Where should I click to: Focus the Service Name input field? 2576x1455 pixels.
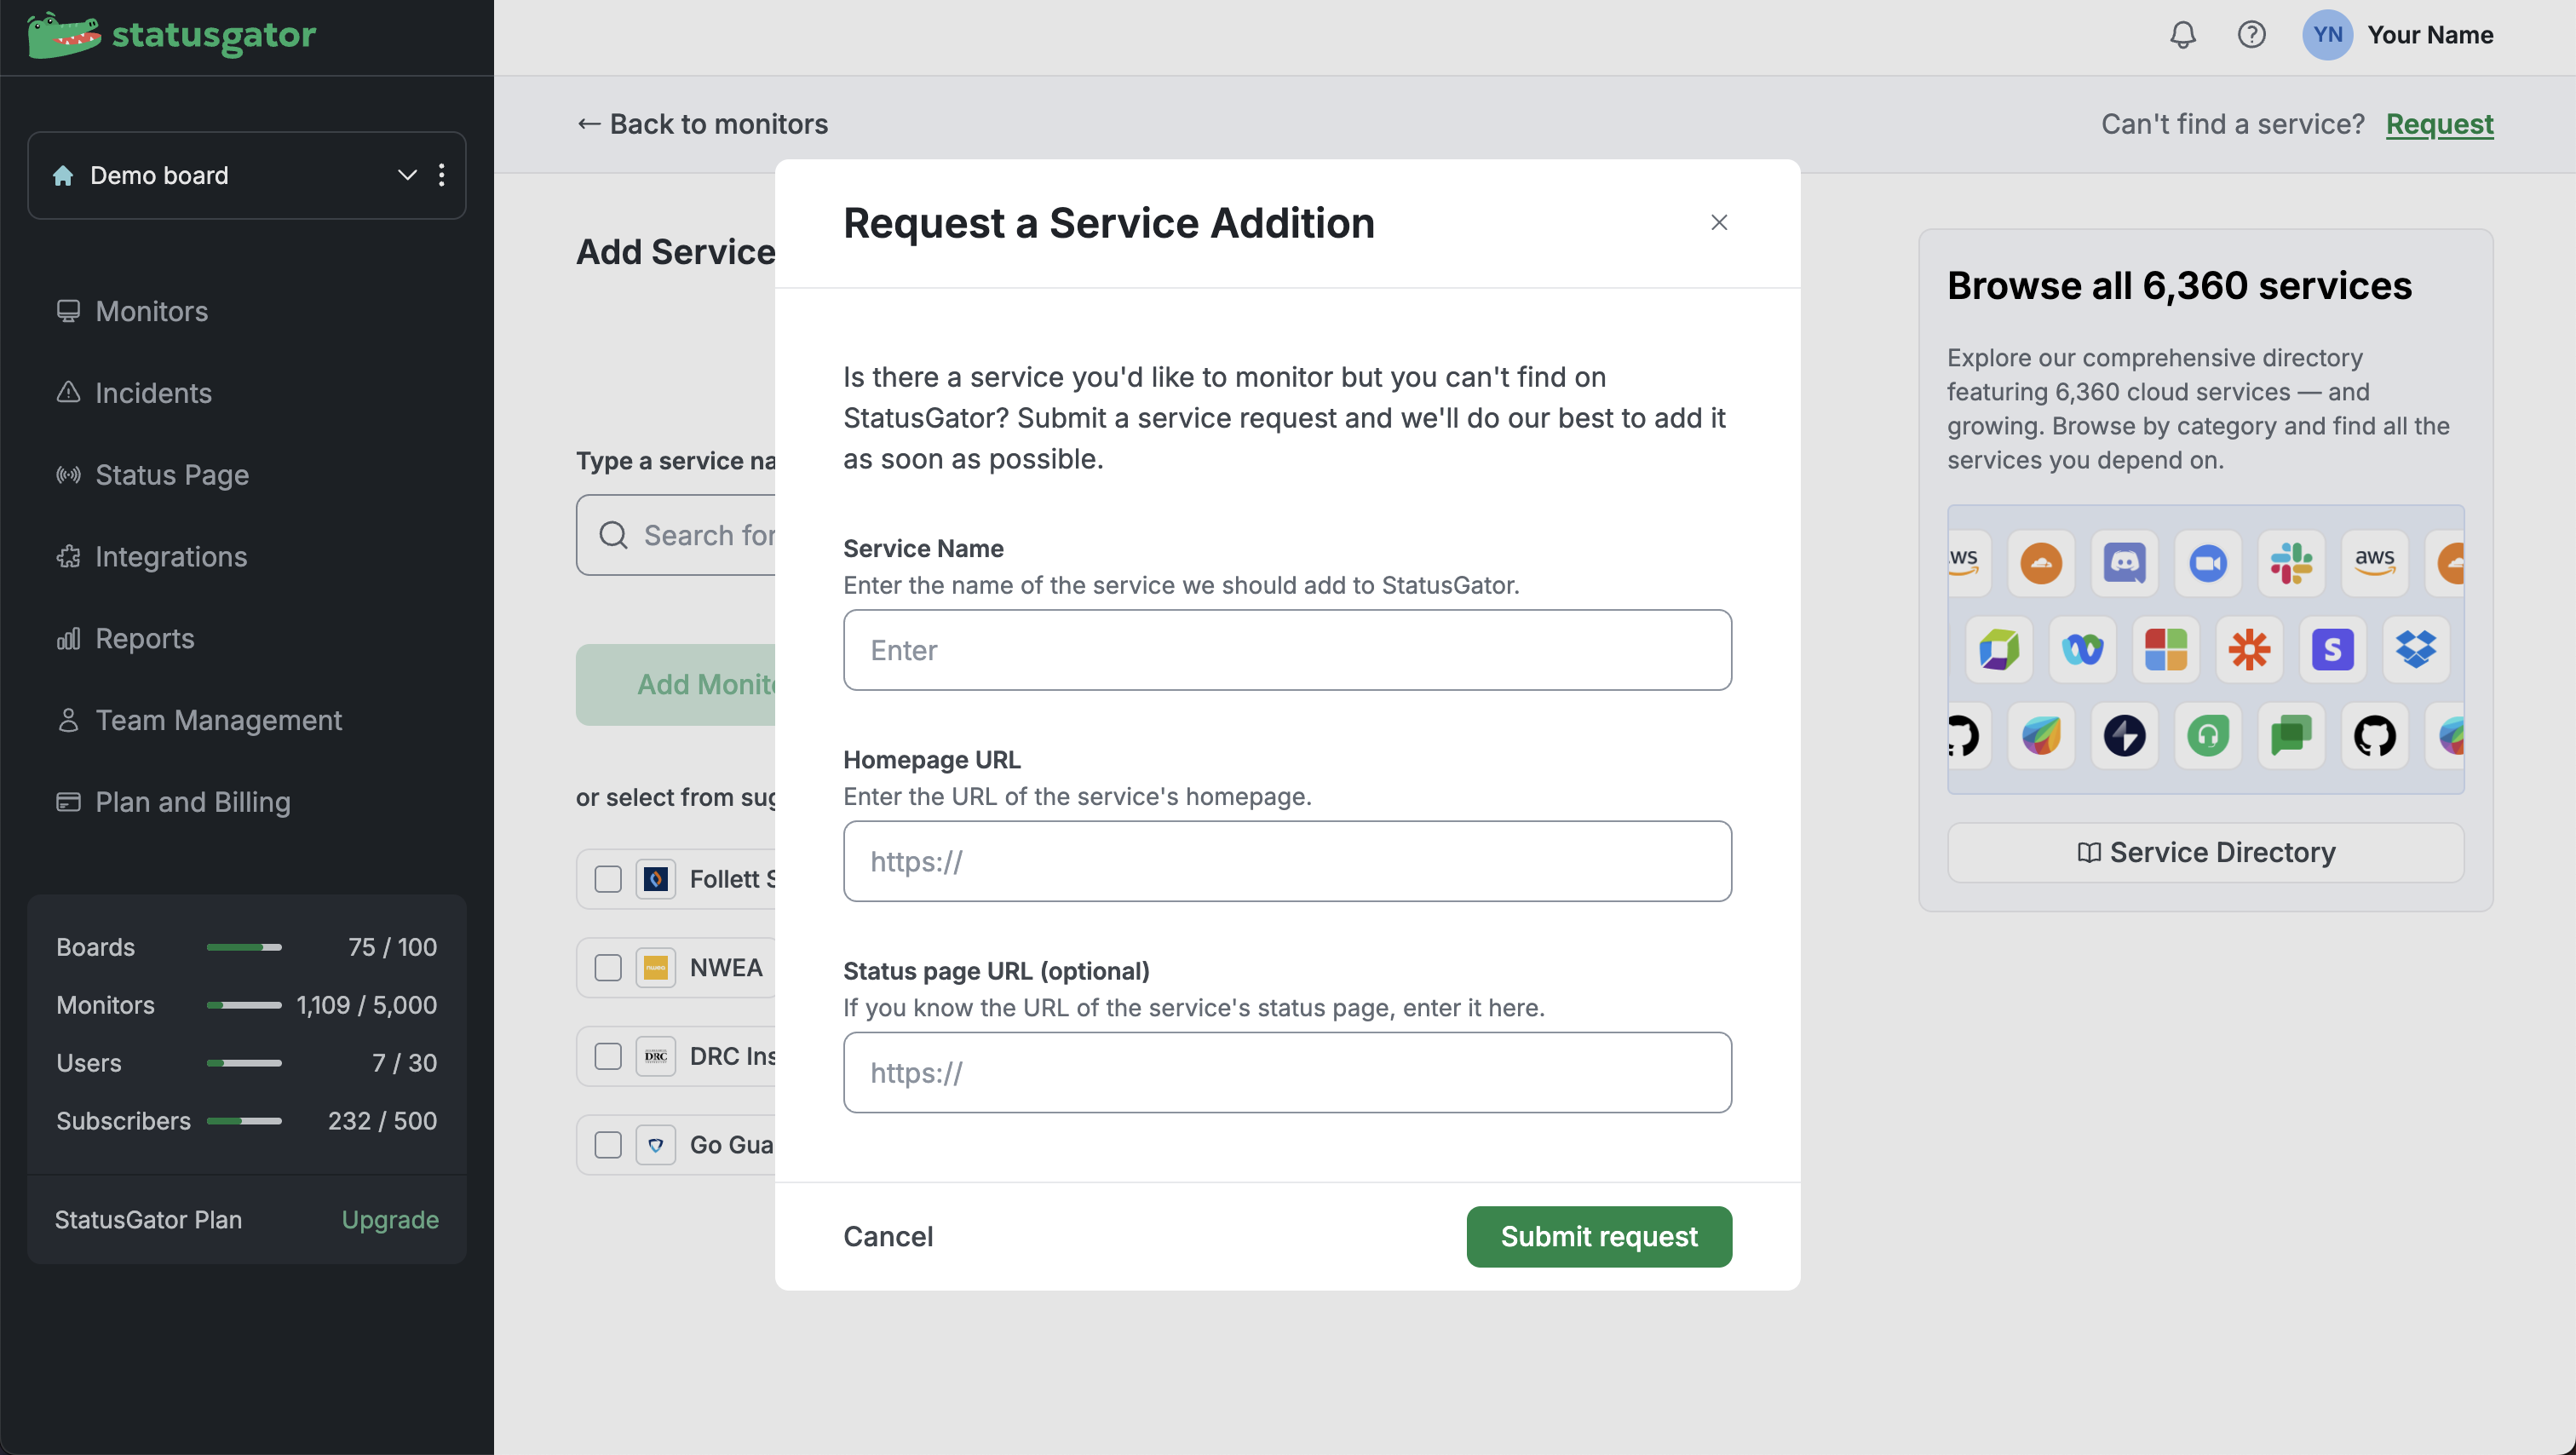1287,650
